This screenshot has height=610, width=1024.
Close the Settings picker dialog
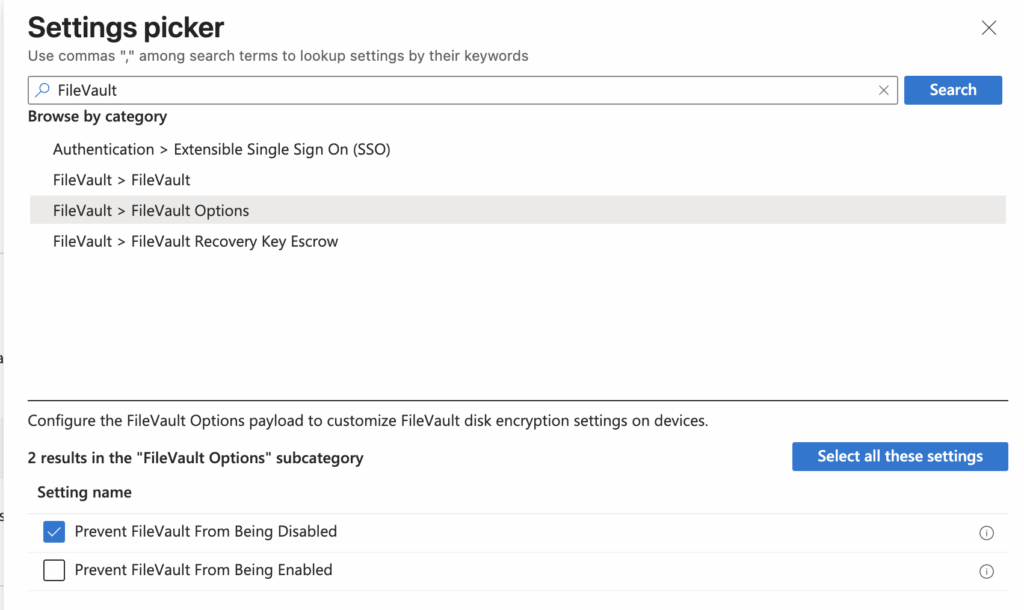pyautogui.click(x=989, y=27)
